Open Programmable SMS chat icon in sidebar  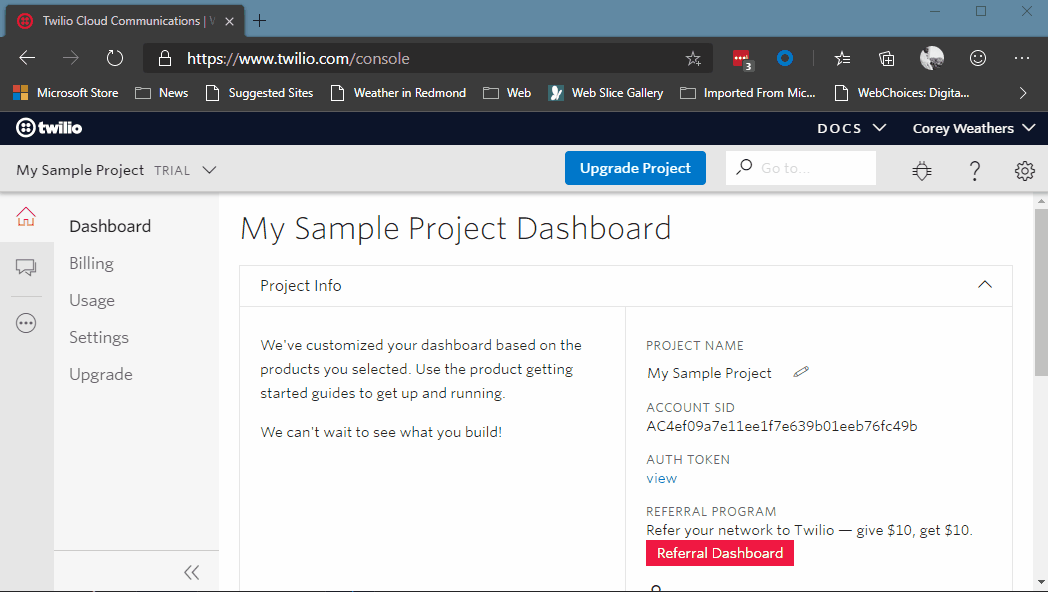26,267
